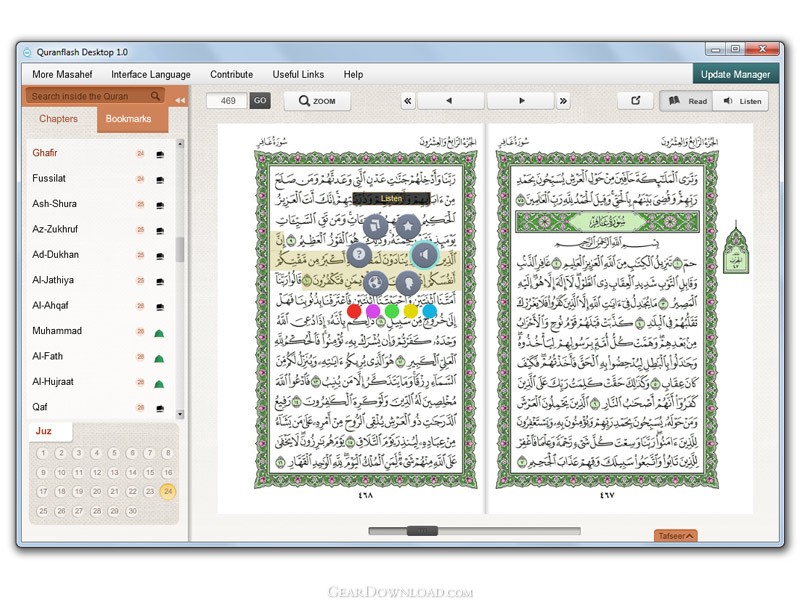This screenshot has height=600, width=800.
Task: Pick the blue highlight color
Action: pyautogui.click(x=430, y=310)
